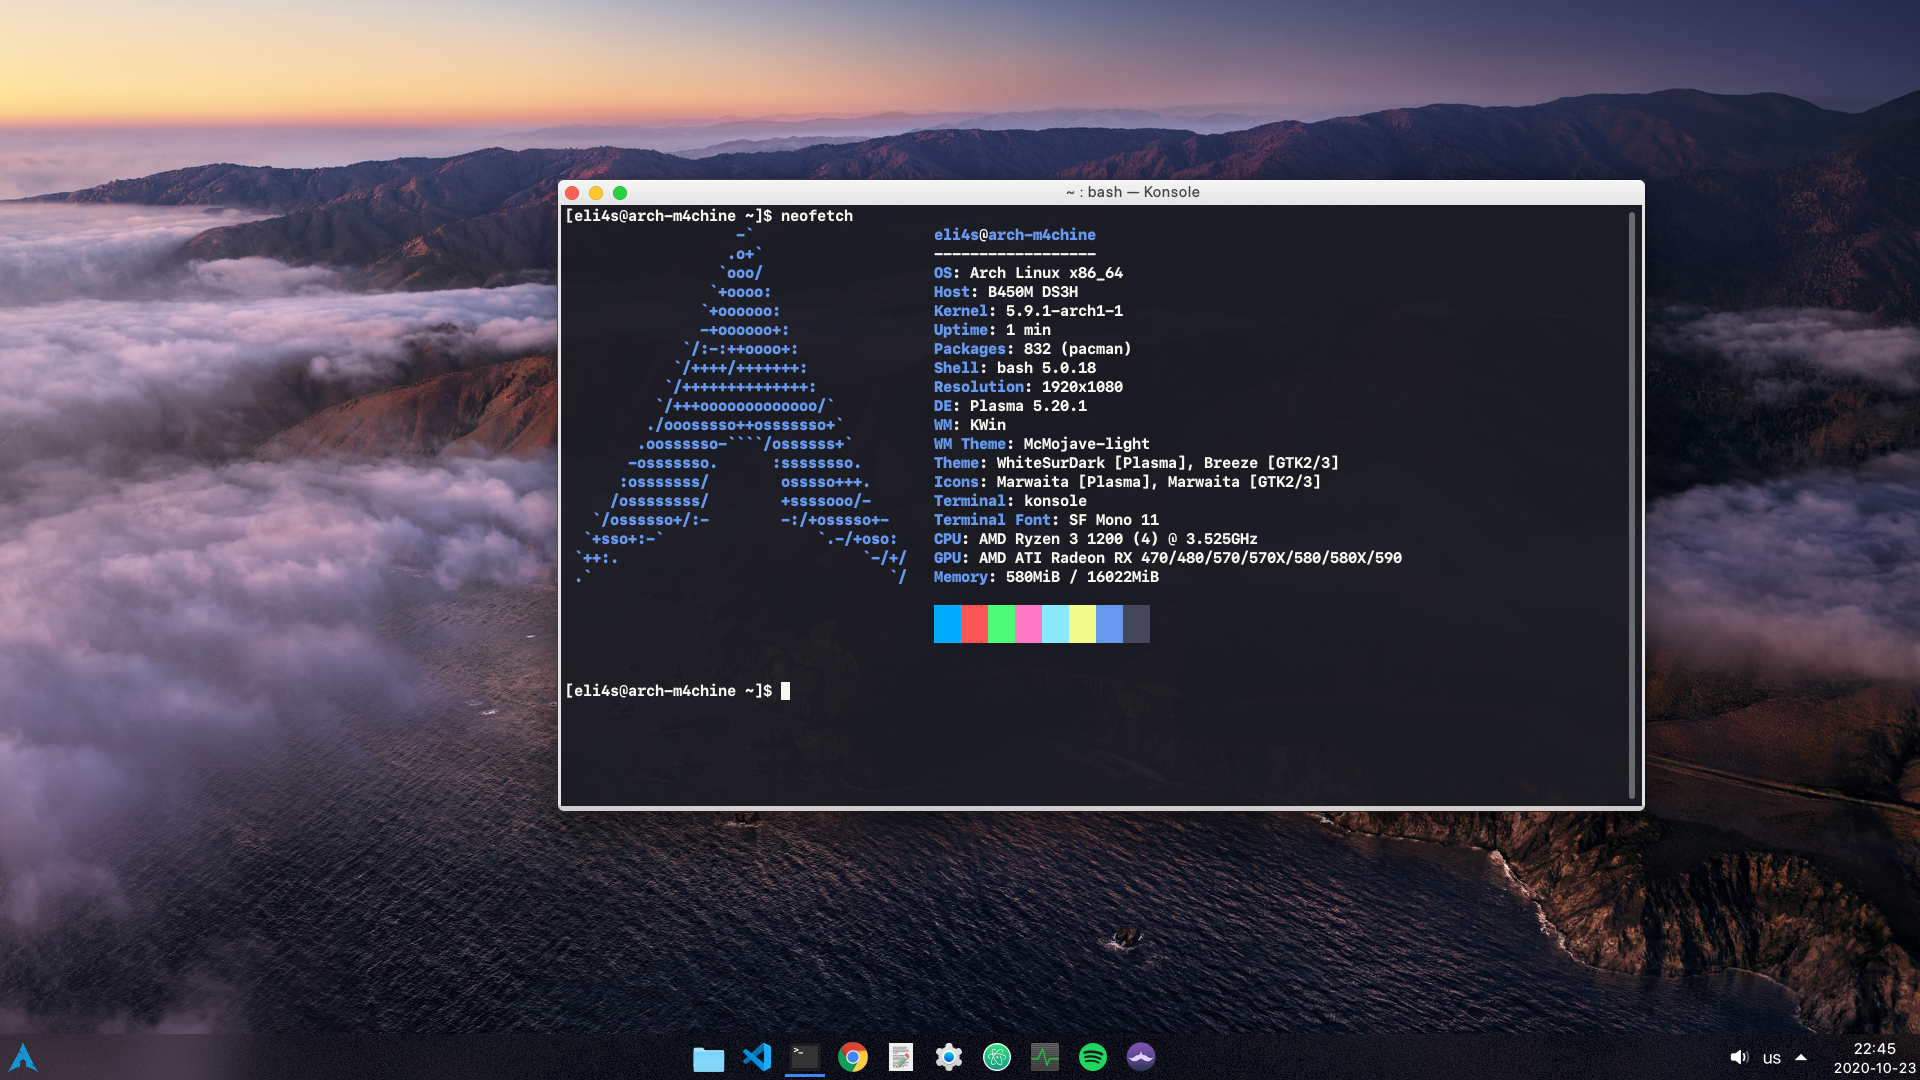The height and width of the screenshot is (1080, 1920).
Task: Launch Visual Studio Code from taskbar
Action: (757, 1057)
